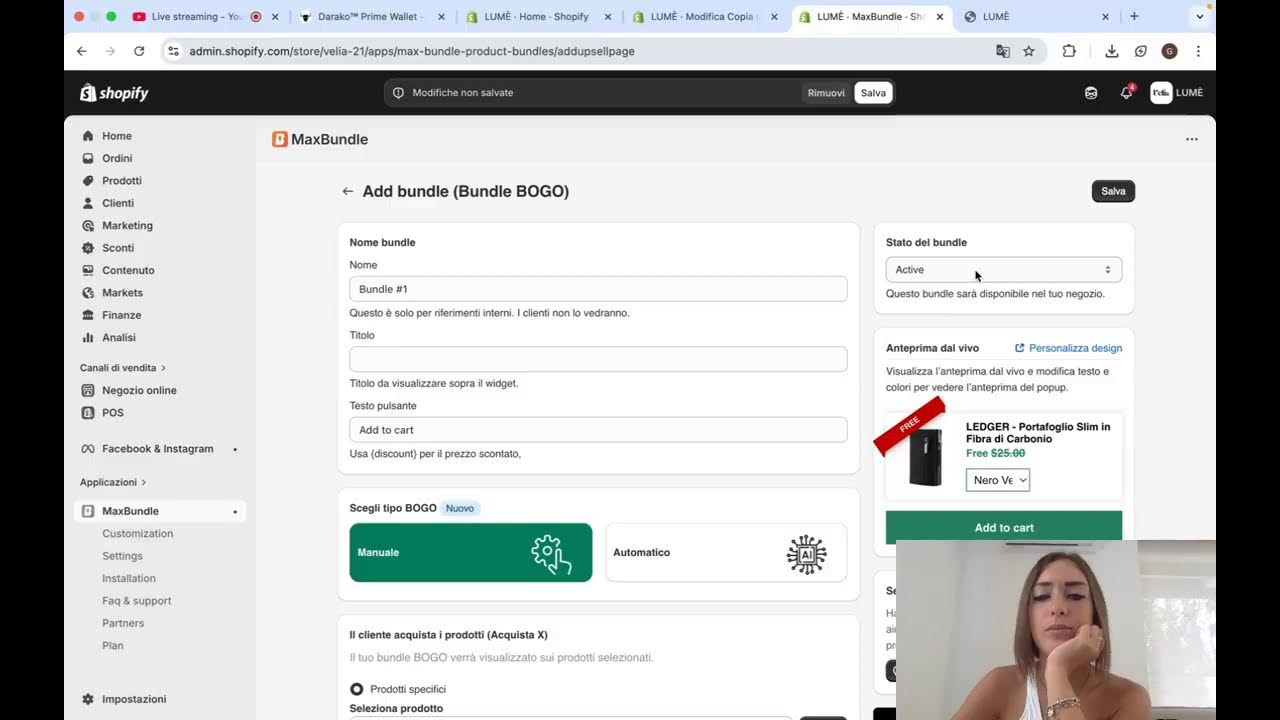Screen dimensions: 1280x720
Task: Open Faq & support under MaxBundle
Action: [x=137, y=601]
